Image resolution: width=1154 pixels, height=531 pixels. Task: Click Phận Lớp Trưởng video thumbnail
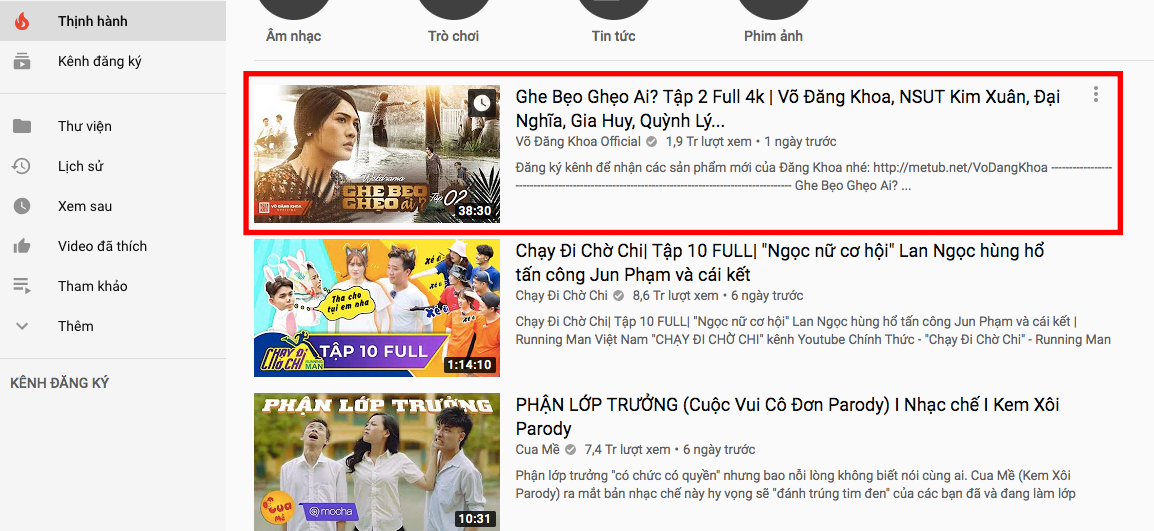point(377,462)
